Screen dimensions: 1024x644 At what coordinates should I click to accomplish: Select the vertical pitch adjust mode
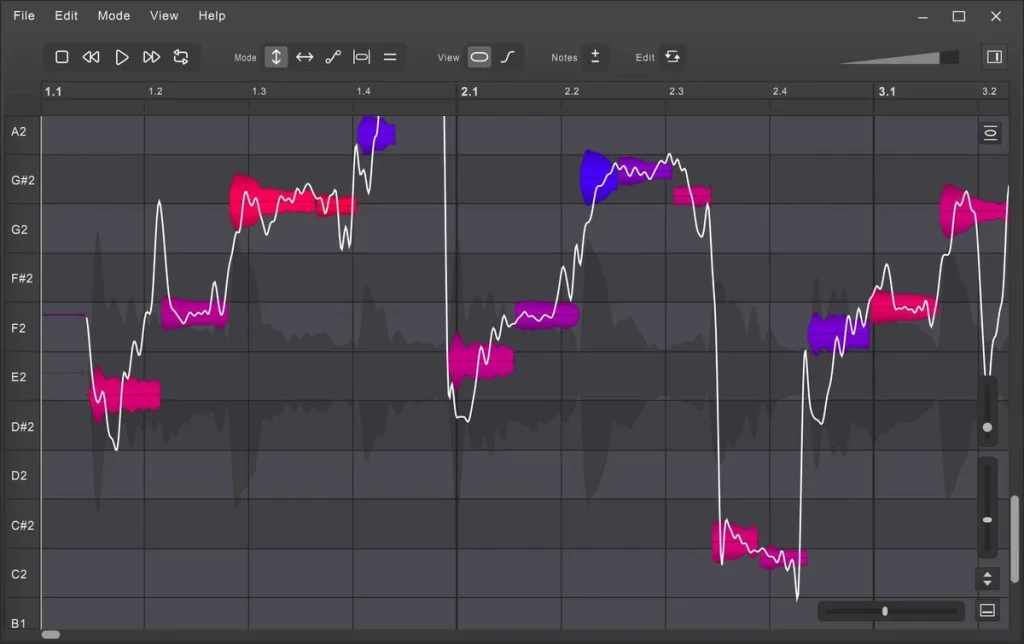[x=277, y=57]
